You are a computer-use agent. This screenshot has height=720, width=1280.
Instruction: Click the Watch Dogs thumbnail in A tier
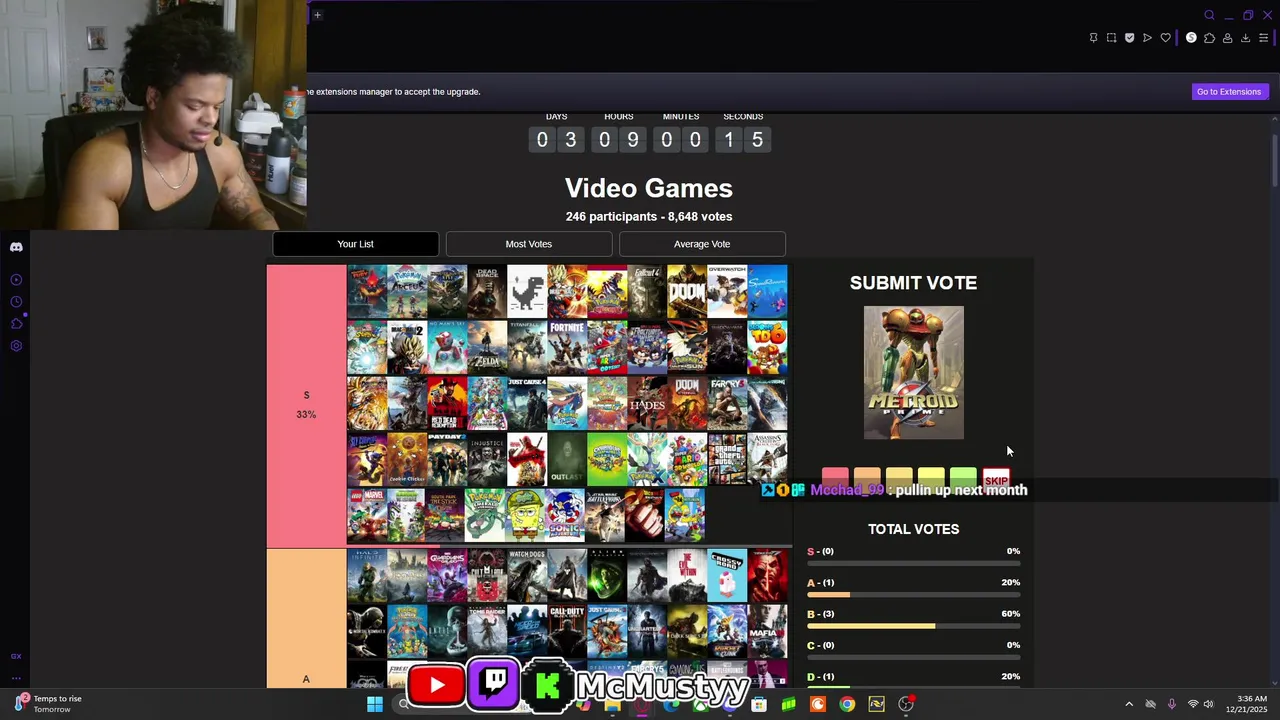[x=527, y=575]
